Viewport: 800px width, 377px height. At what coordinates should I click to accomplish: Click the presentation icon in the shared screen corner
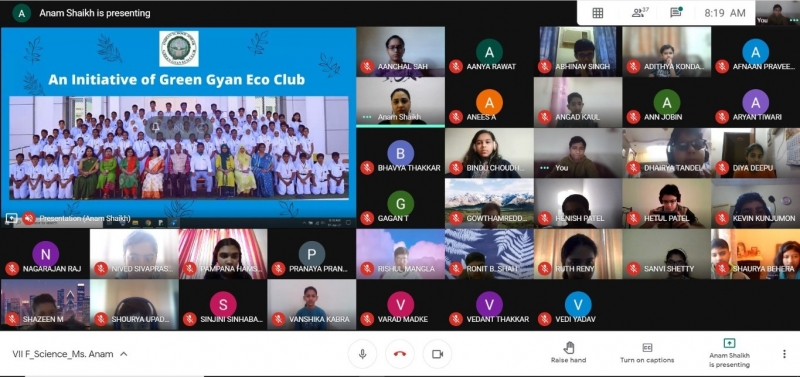point(11,218)
